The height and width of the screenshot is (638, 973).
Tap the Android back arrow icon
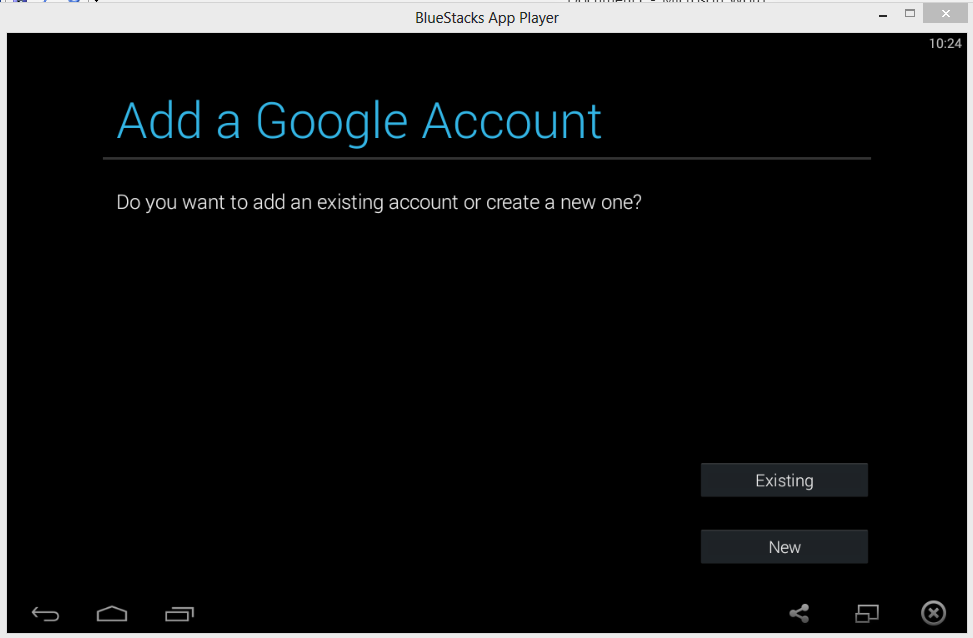click(x=45, y=614)
